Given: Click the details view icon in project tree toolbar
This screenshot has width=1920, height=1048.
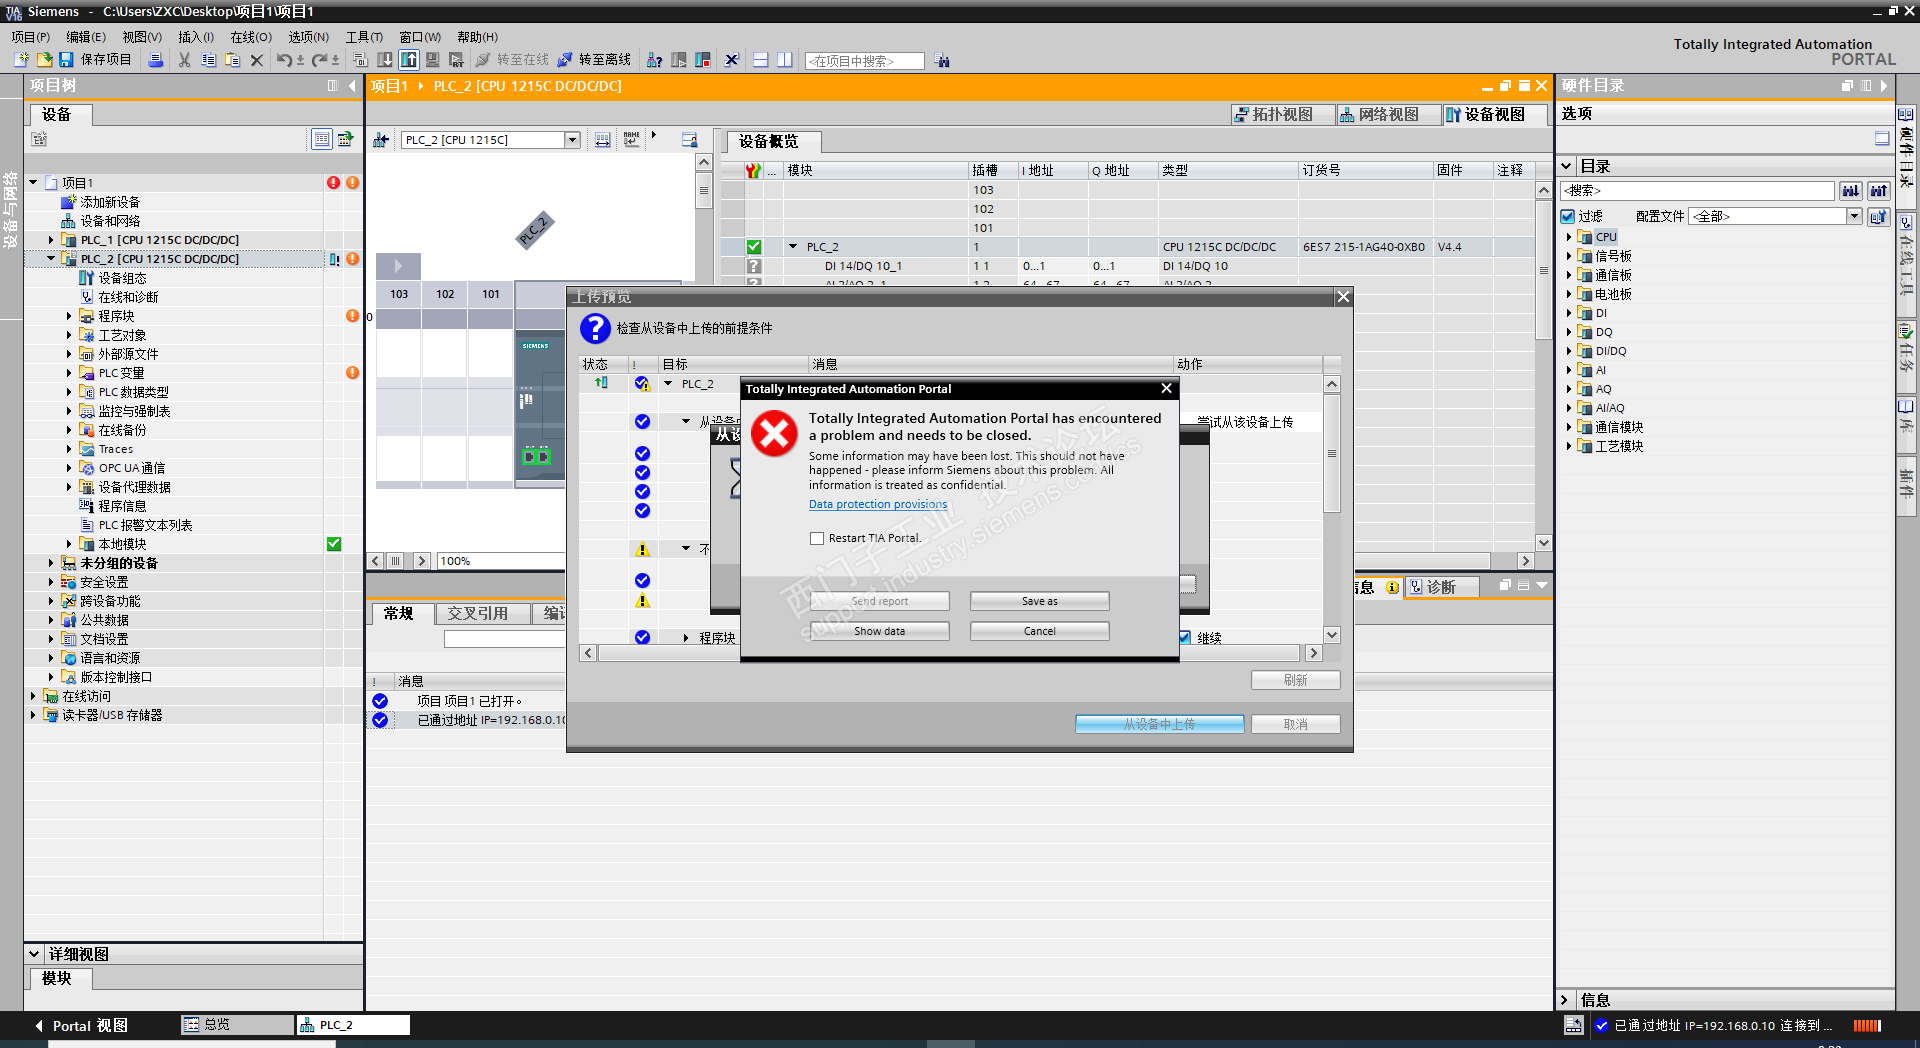Looking at the screenshot, I should pos(322,139).
